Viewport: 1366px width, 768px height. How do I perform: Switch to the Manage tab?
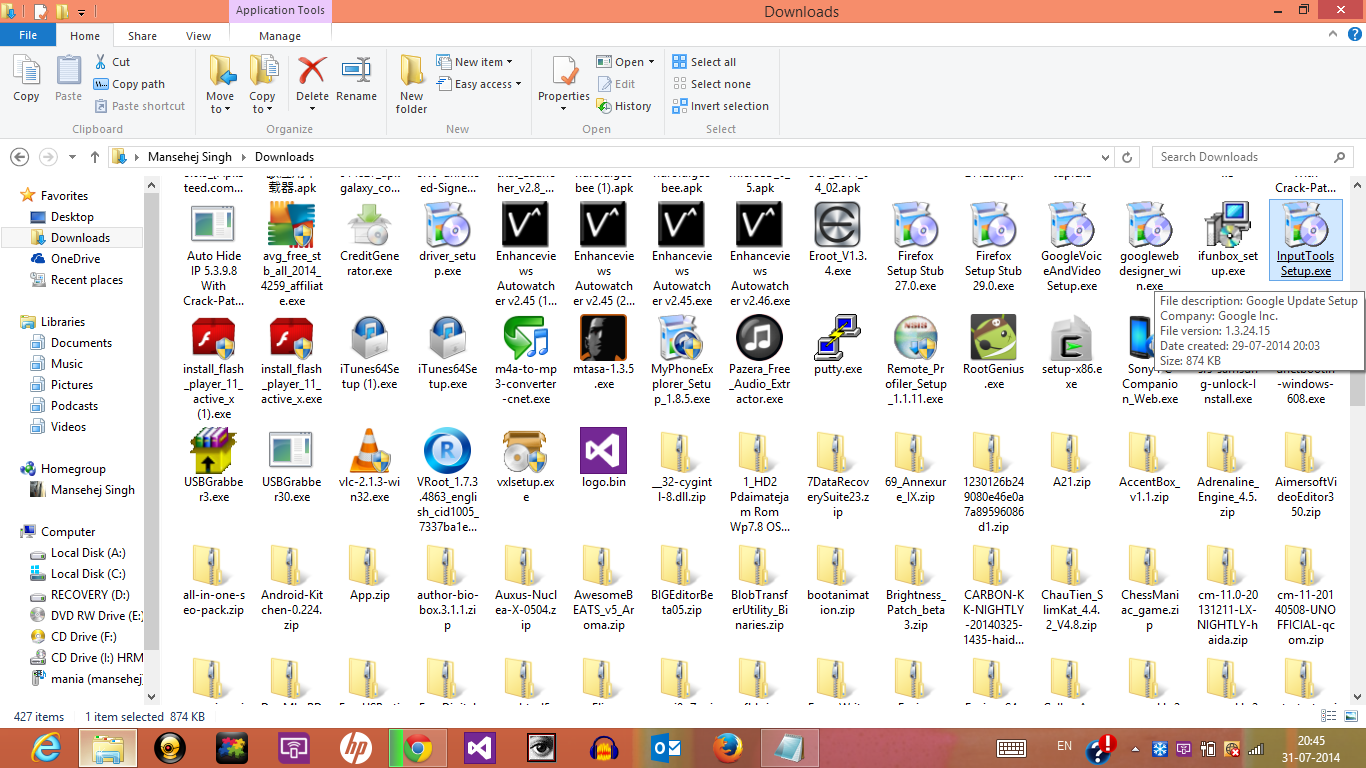pos(280,36)
